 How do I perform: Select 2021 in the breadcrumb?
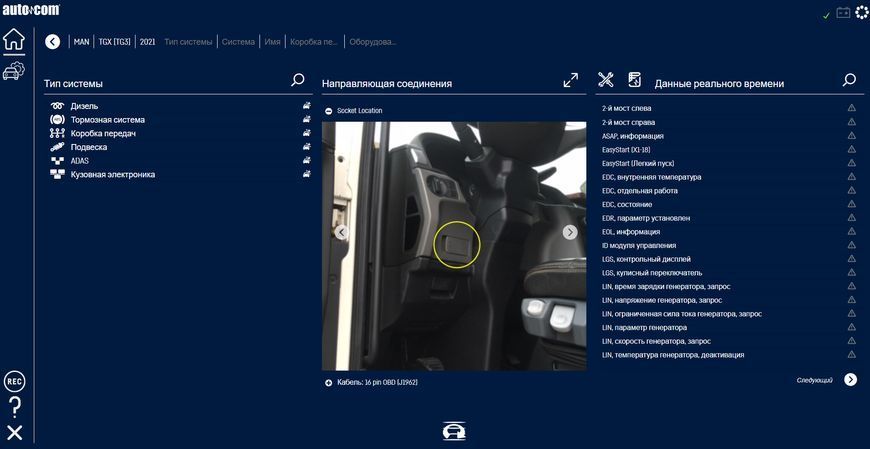tap(148, 42)
